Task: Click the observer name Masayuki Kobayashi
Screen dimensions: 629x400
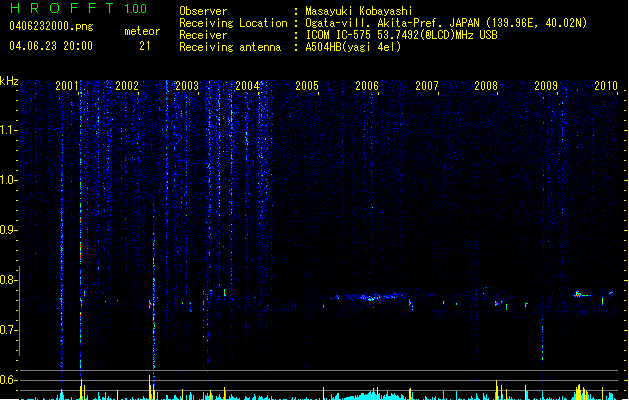Action: tap(359, 11)
